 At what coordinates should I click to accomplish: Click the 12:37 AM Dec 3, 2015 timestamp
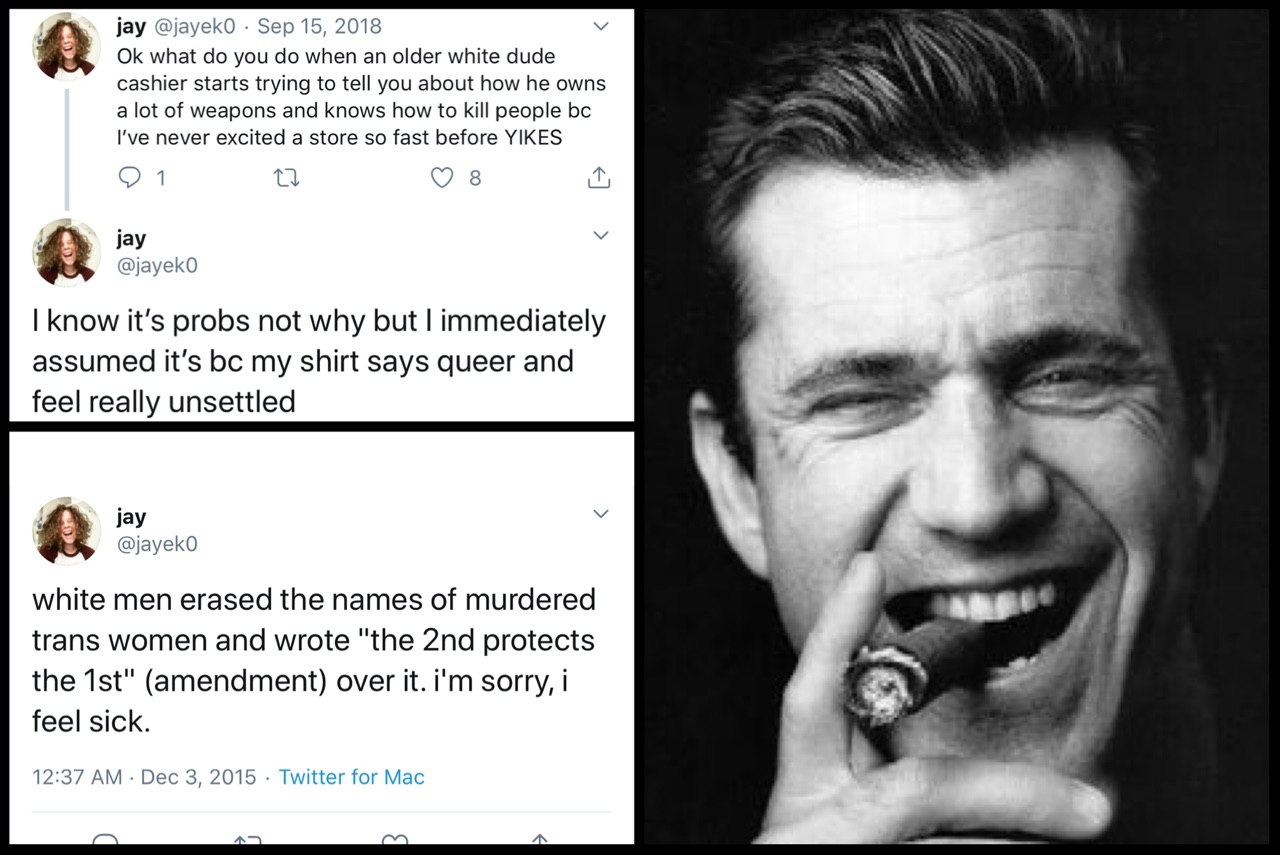[144, 777]
